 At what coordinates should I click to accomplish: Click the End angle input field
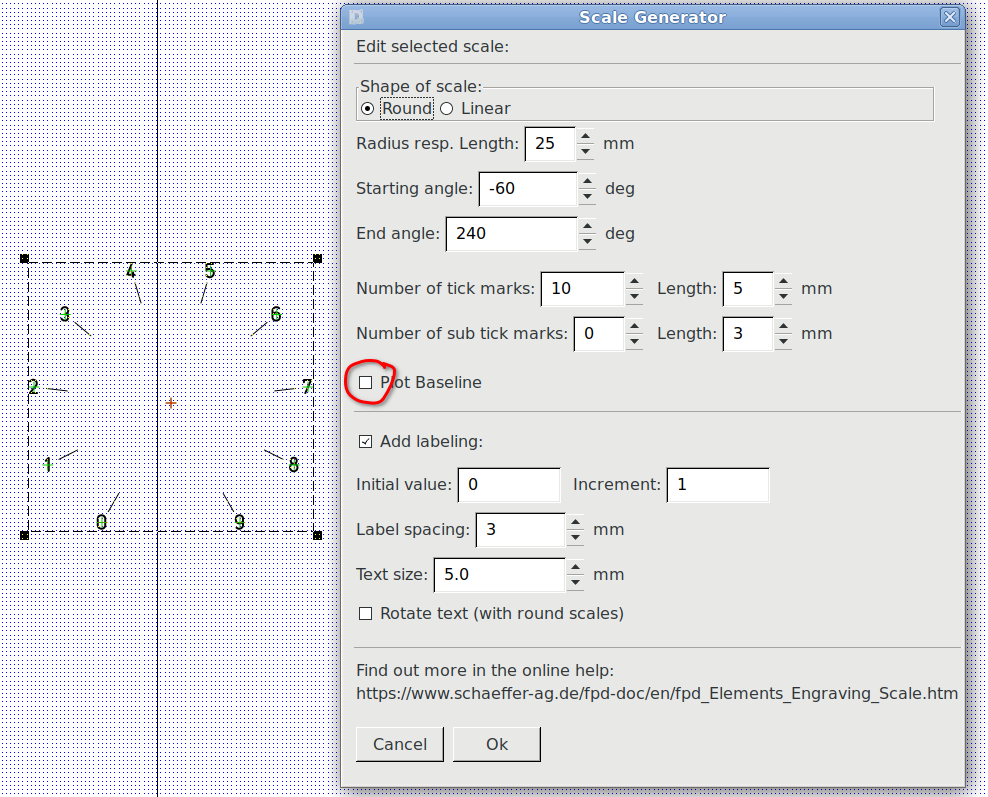click(512, 234)
